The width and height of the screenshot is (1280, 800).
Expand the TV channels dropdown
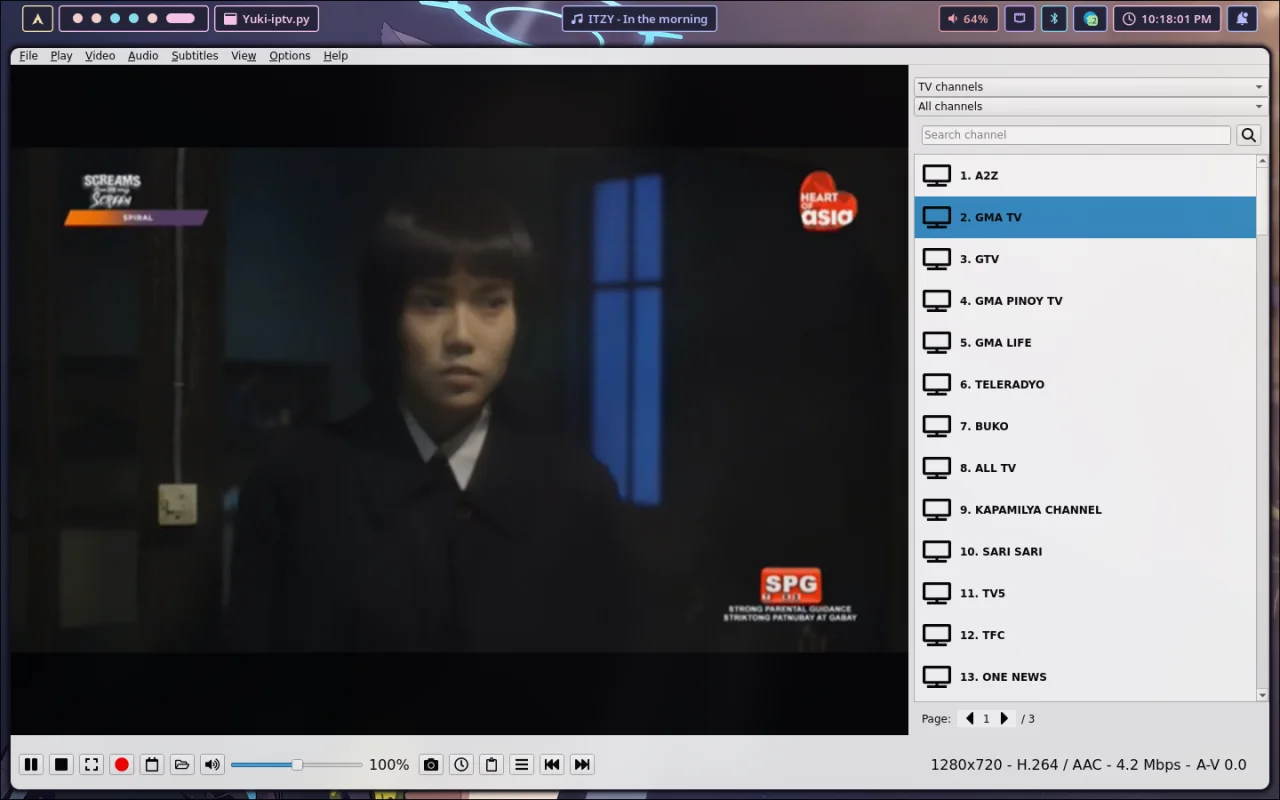point(1091,87)
